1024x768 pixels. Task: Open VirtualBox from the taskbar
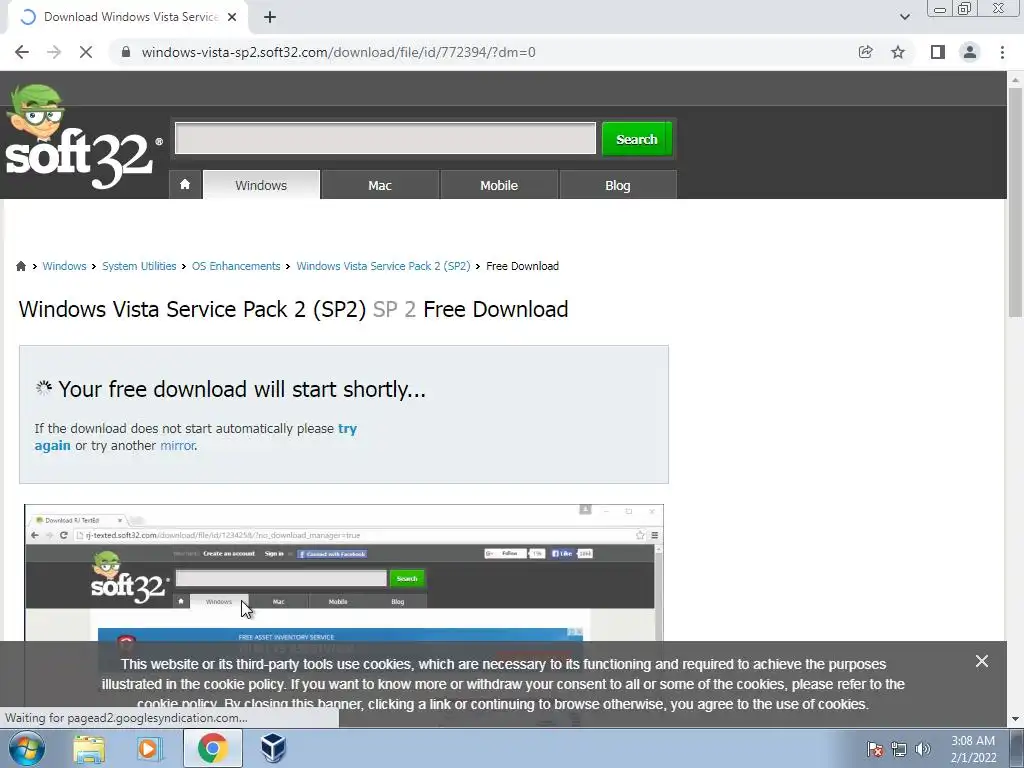click(x=274, y=748)
